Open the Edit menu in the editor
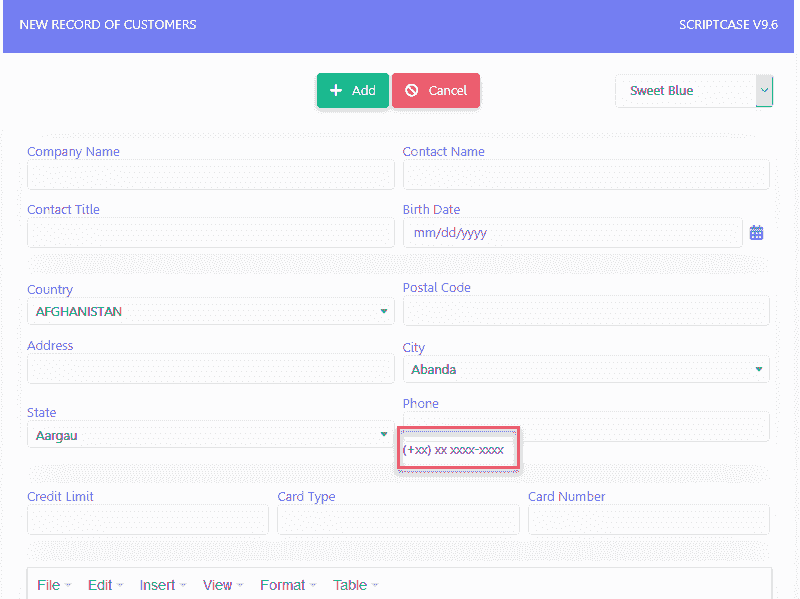The height and width of the screenshot is (599, 800). coord(105,585)
